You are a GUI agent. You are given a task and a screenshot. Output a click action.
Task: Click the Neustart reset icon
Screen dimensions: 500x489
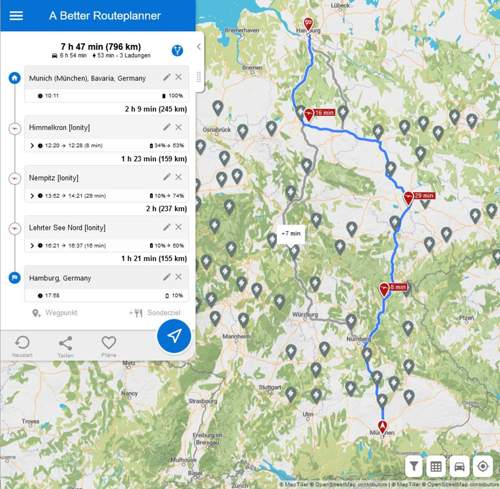22,346
